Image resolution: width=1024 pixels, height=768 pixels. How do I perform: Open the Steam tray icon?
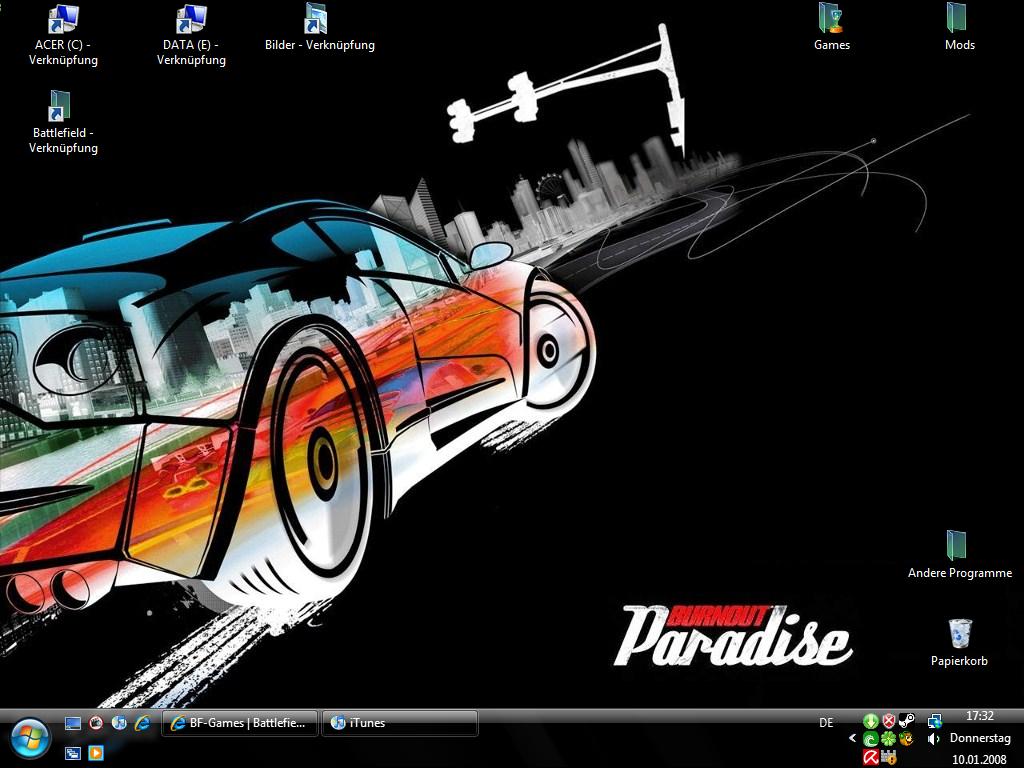(x=906, y=721)
